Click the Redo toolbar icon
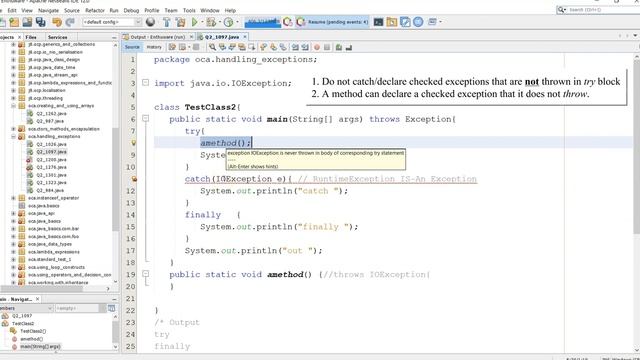 [70, 22]
